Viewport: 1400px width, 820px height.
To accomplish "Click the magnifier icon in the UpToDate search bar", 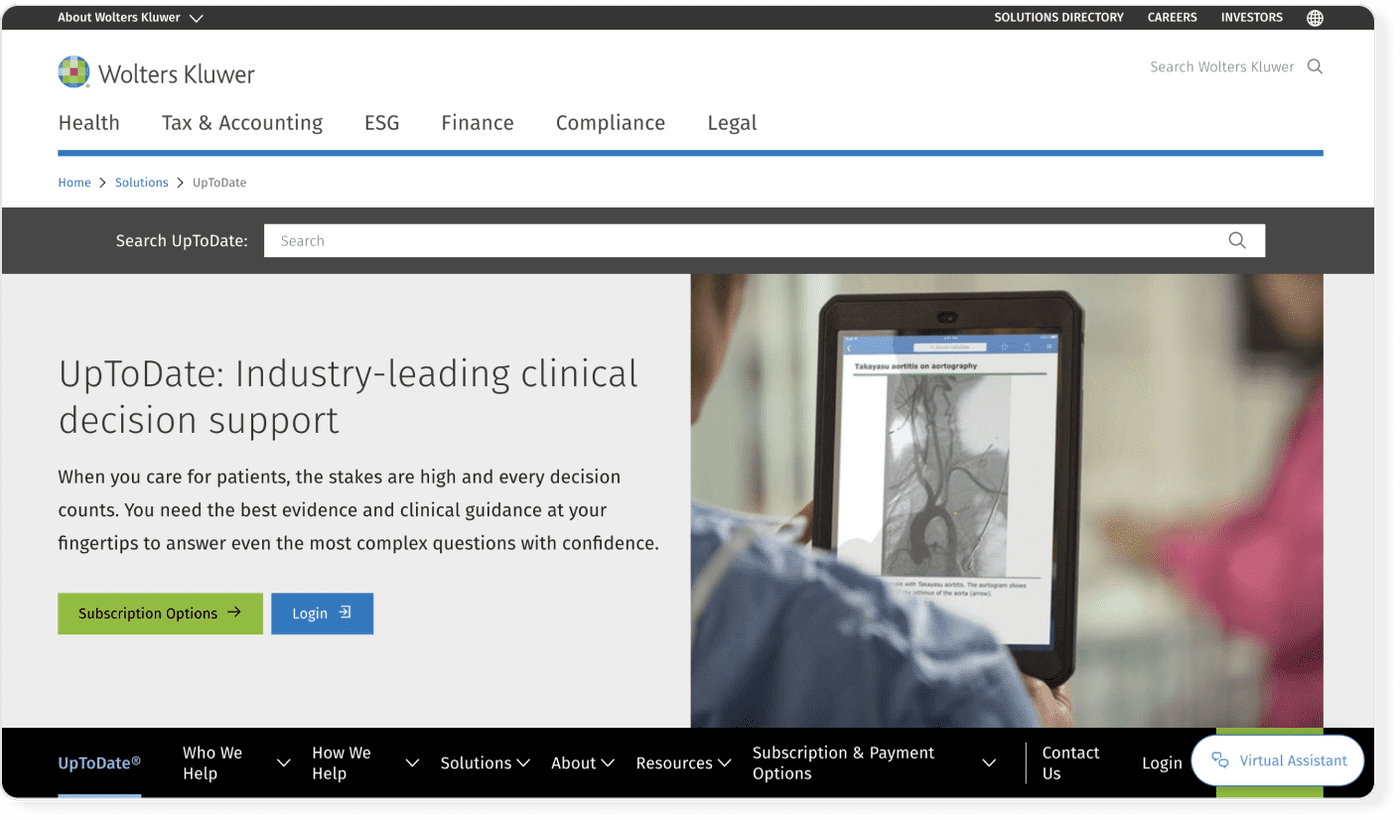I will [1237, 240].
